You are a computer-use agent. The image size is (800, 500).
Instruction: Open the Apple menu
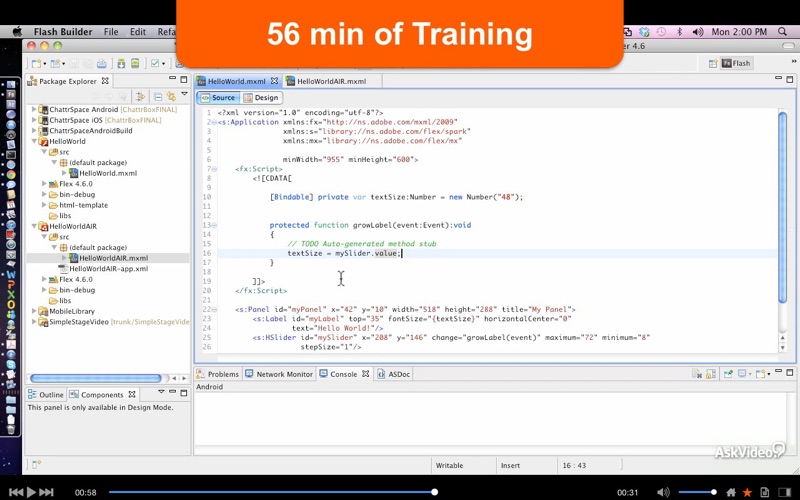click(17, 32)
